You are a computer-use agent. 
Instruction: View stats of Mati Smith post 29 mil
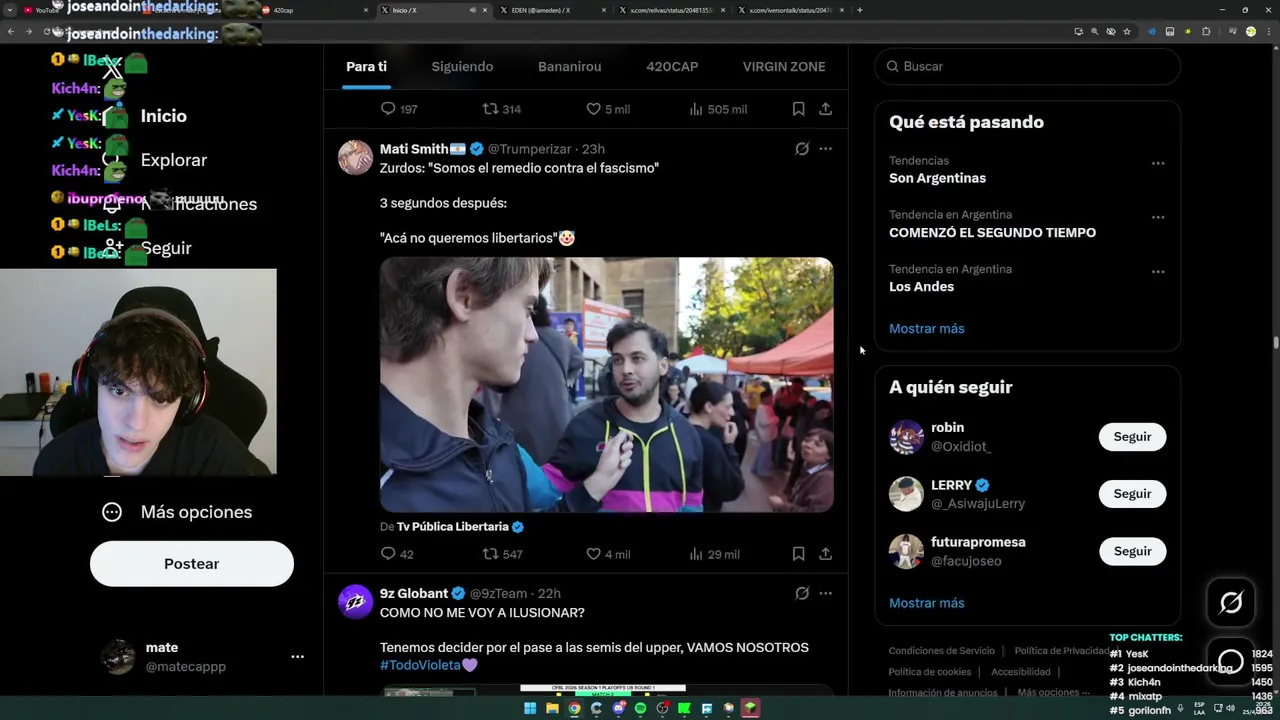(714, 554)
